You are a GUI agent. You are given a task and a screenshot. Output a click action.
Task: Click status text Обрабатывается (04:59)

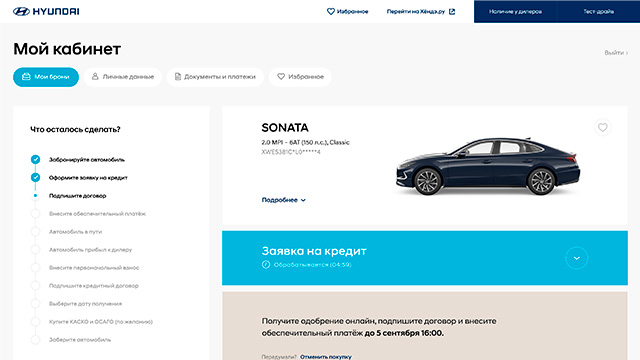312,264
